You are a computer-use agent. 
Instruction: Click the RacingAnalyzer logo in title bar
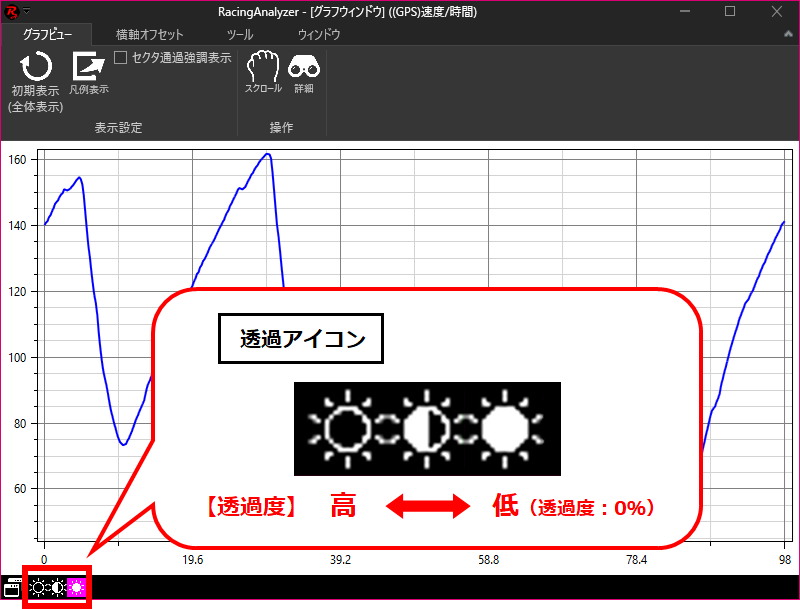click(x=11, y=11)
